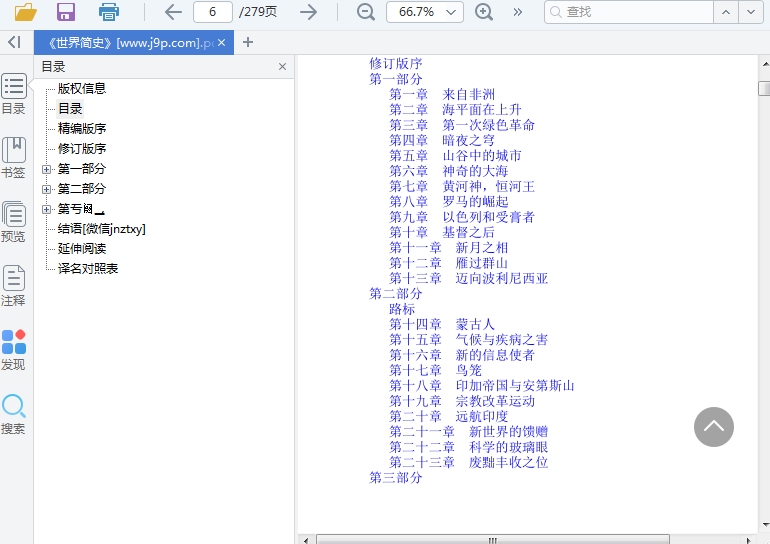
Task: Open the 书签 bookmarks panel
Action: 14,158
